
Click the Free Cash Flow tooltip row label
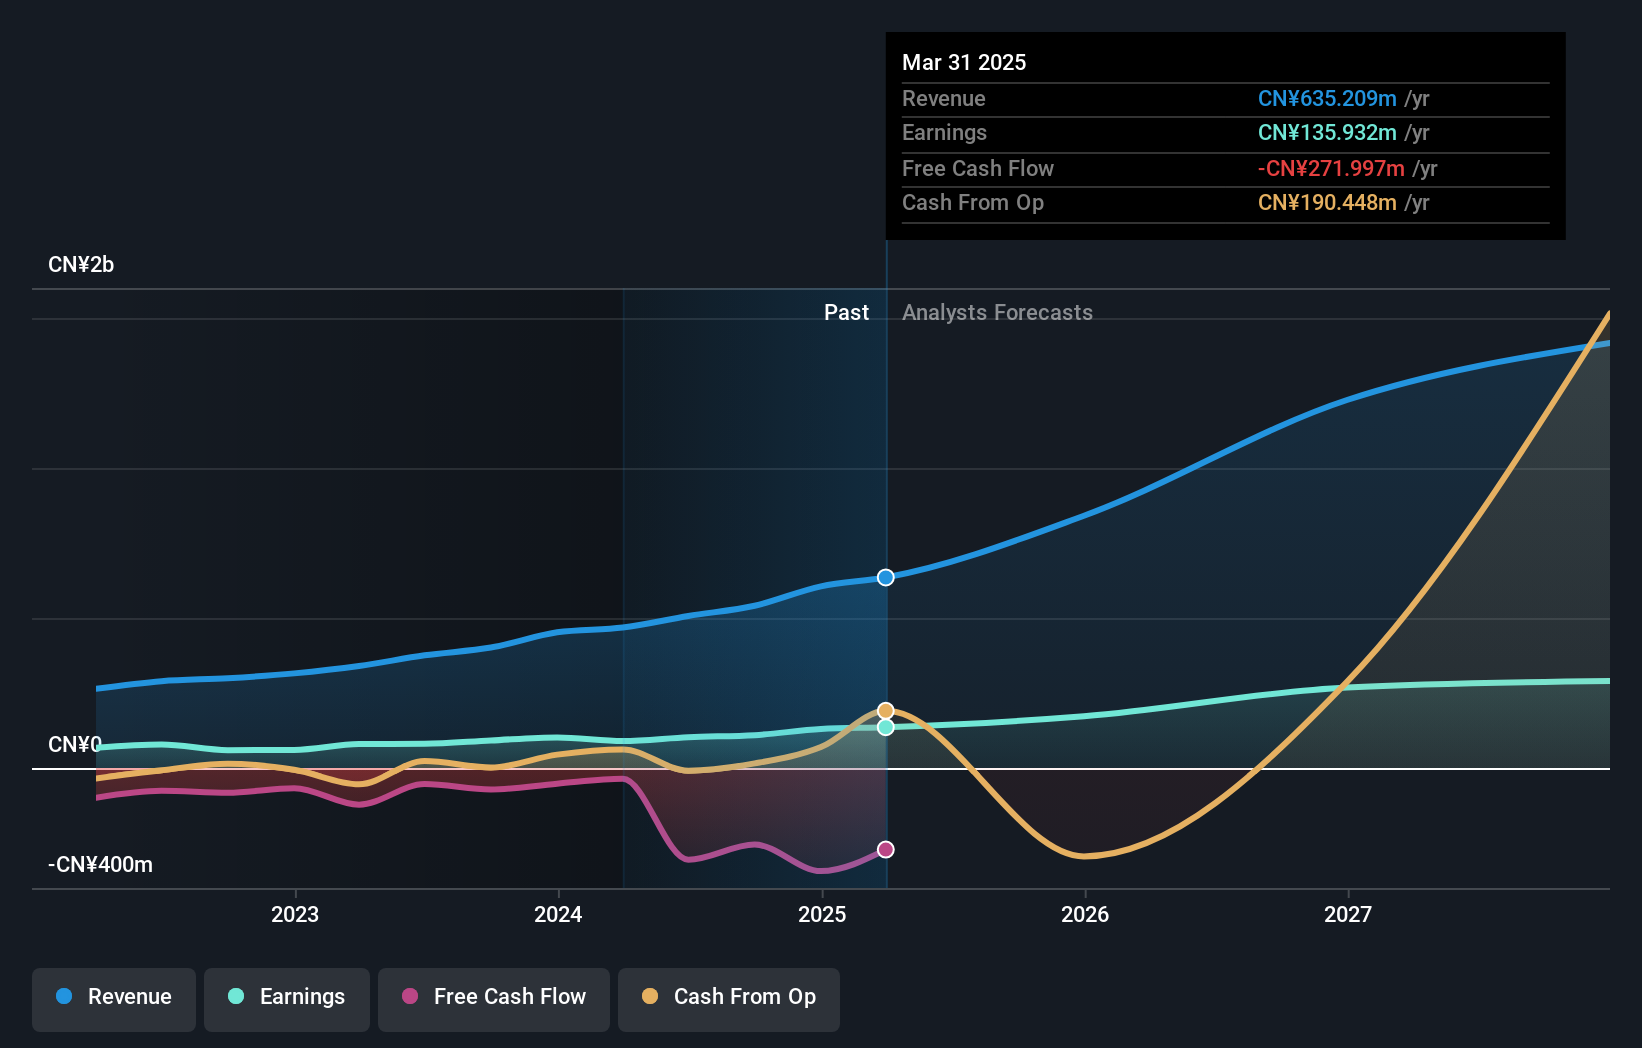[978, 169]
